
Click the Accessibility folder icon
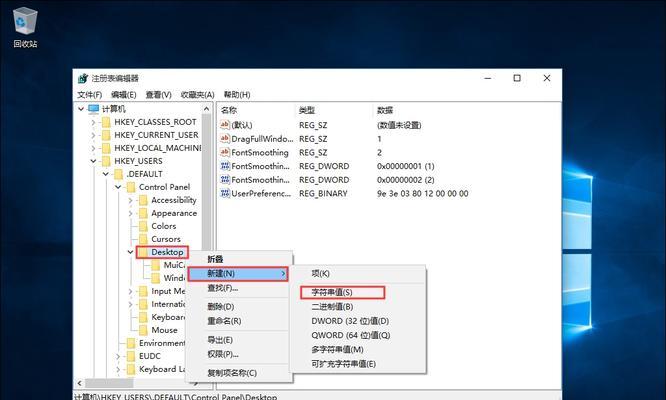click(x=144, y=200)
